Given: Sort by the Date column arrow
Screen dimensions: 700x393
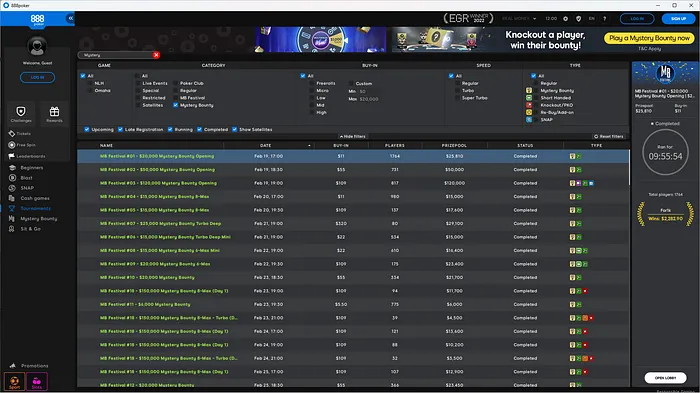Looking at the screenshot, I should (309, 146).
